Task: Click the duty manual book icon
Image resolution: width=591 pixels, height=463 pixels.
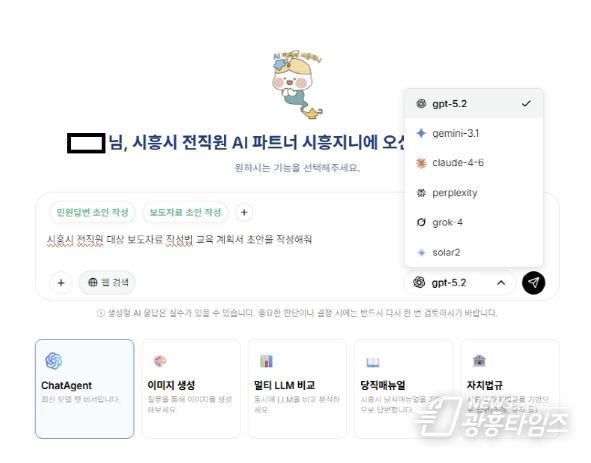Action: [x=373, y=362]
